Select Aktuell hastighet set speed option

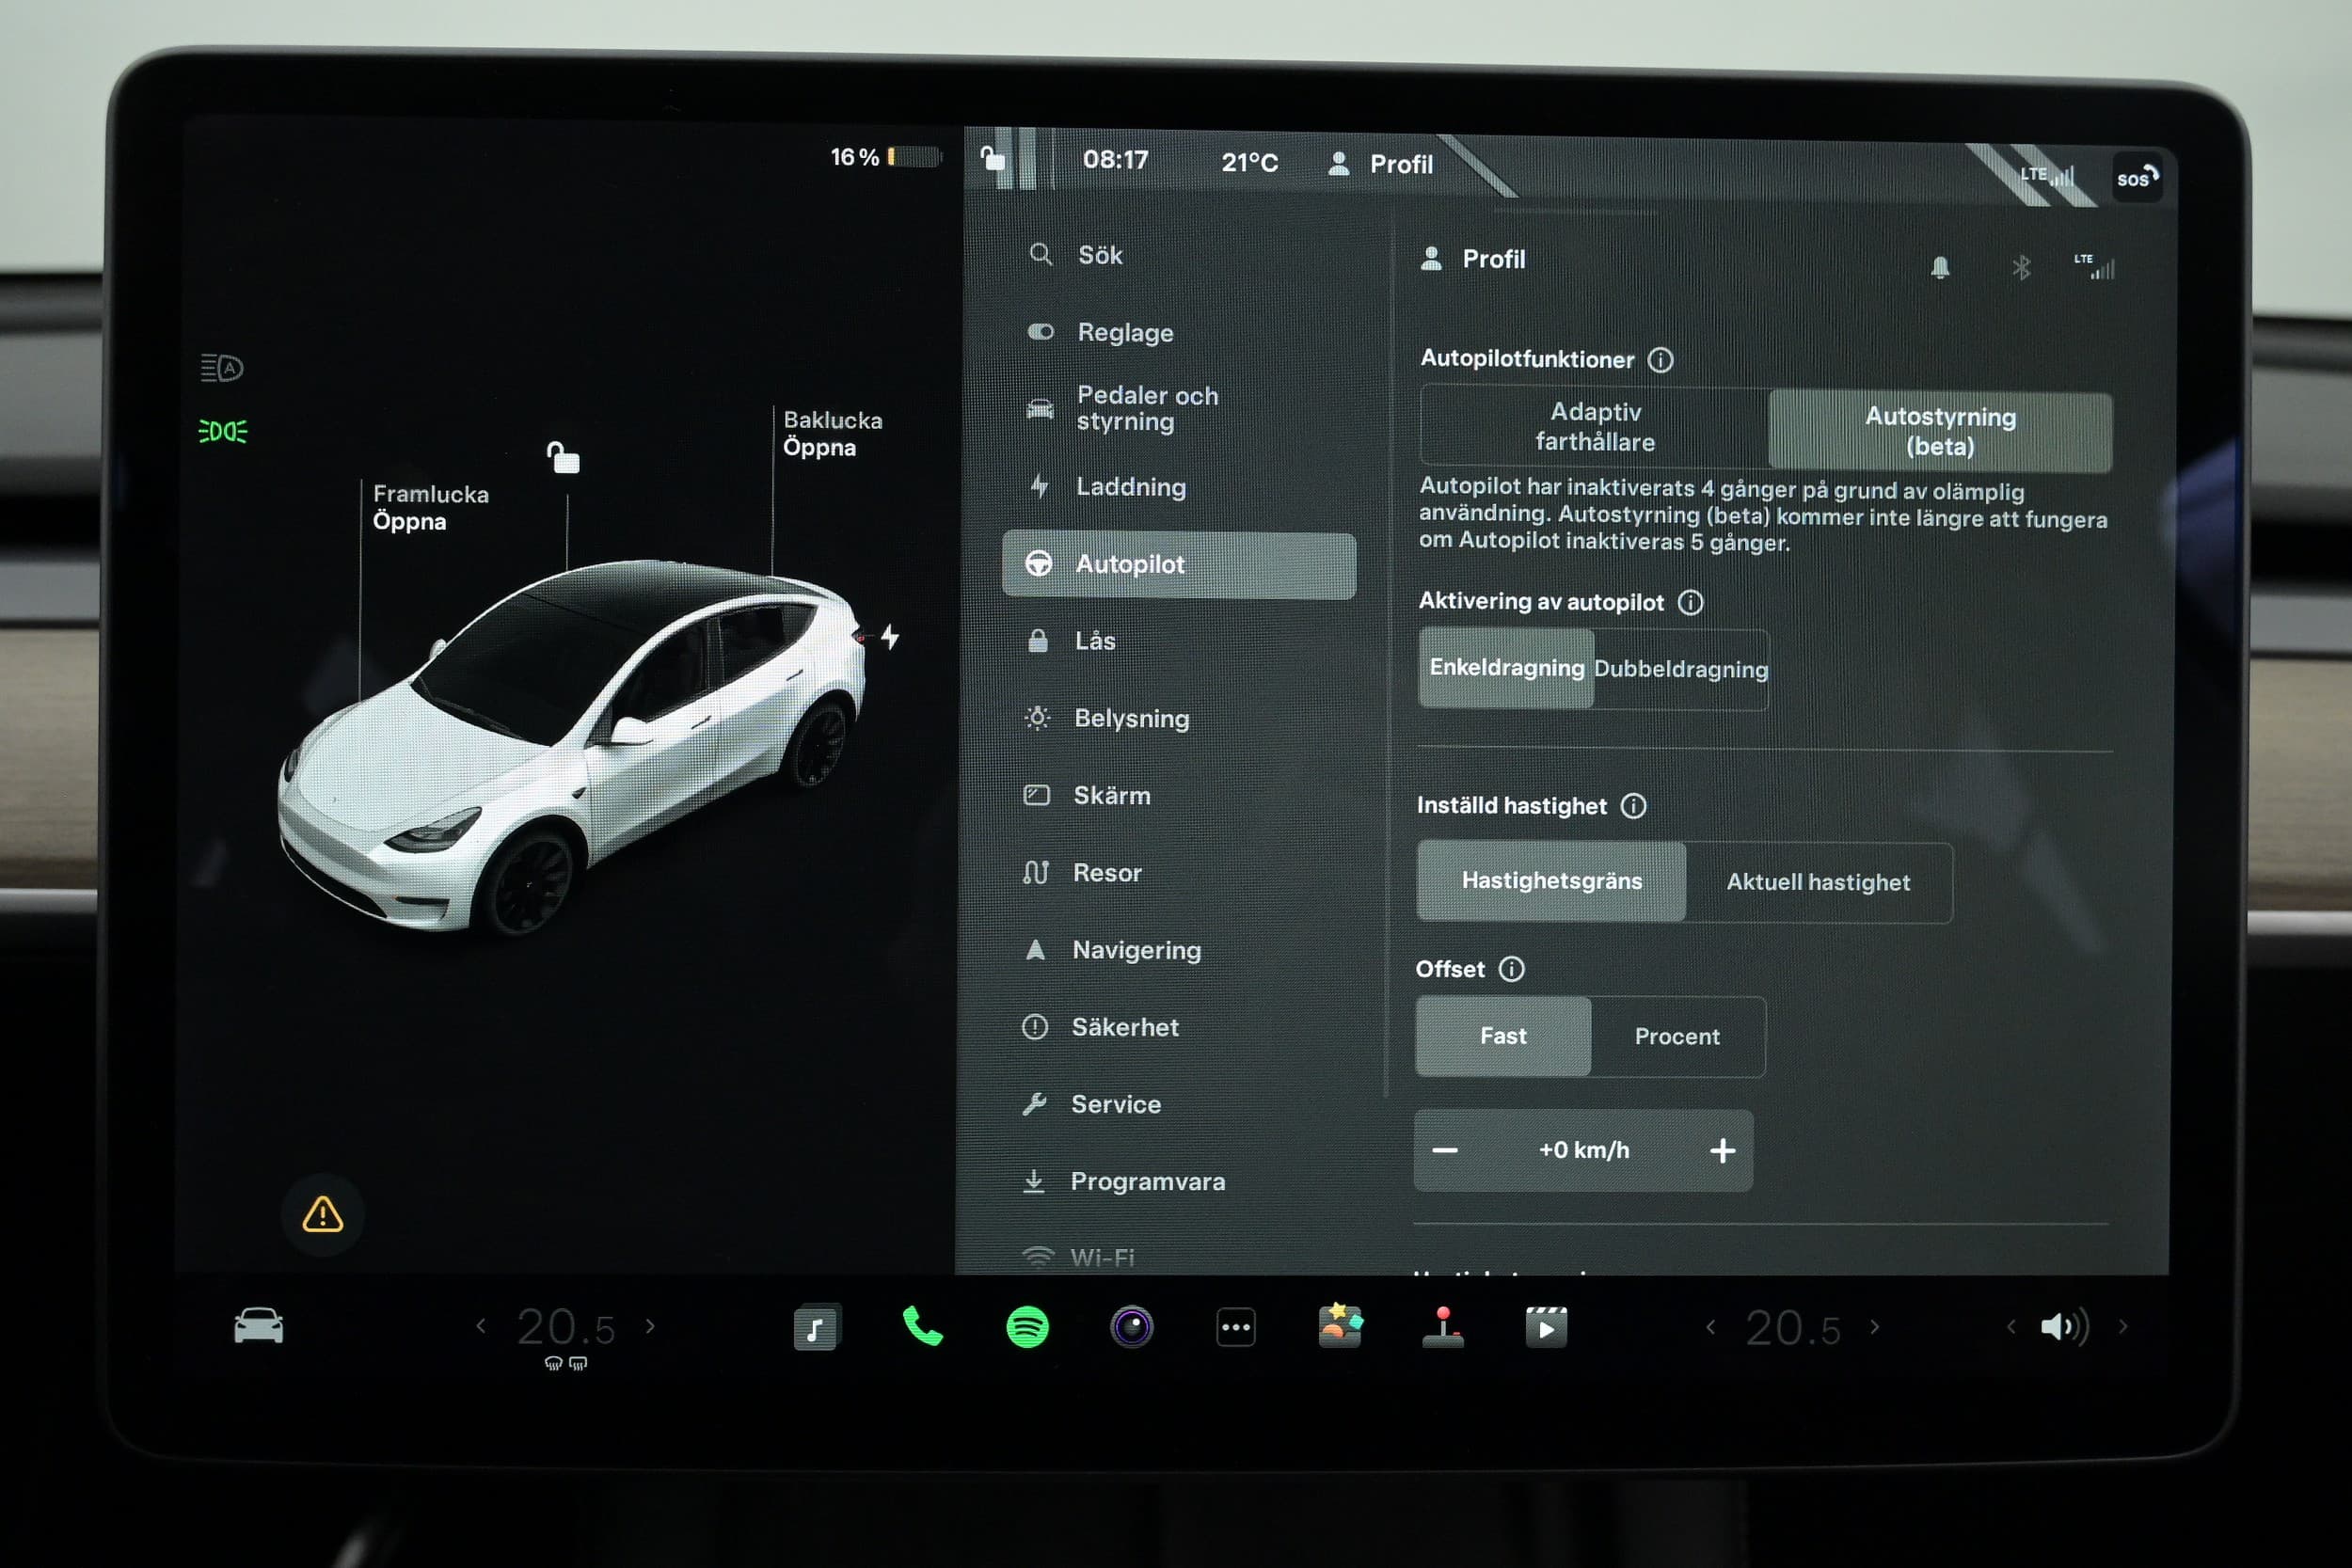pos(1817,882)
